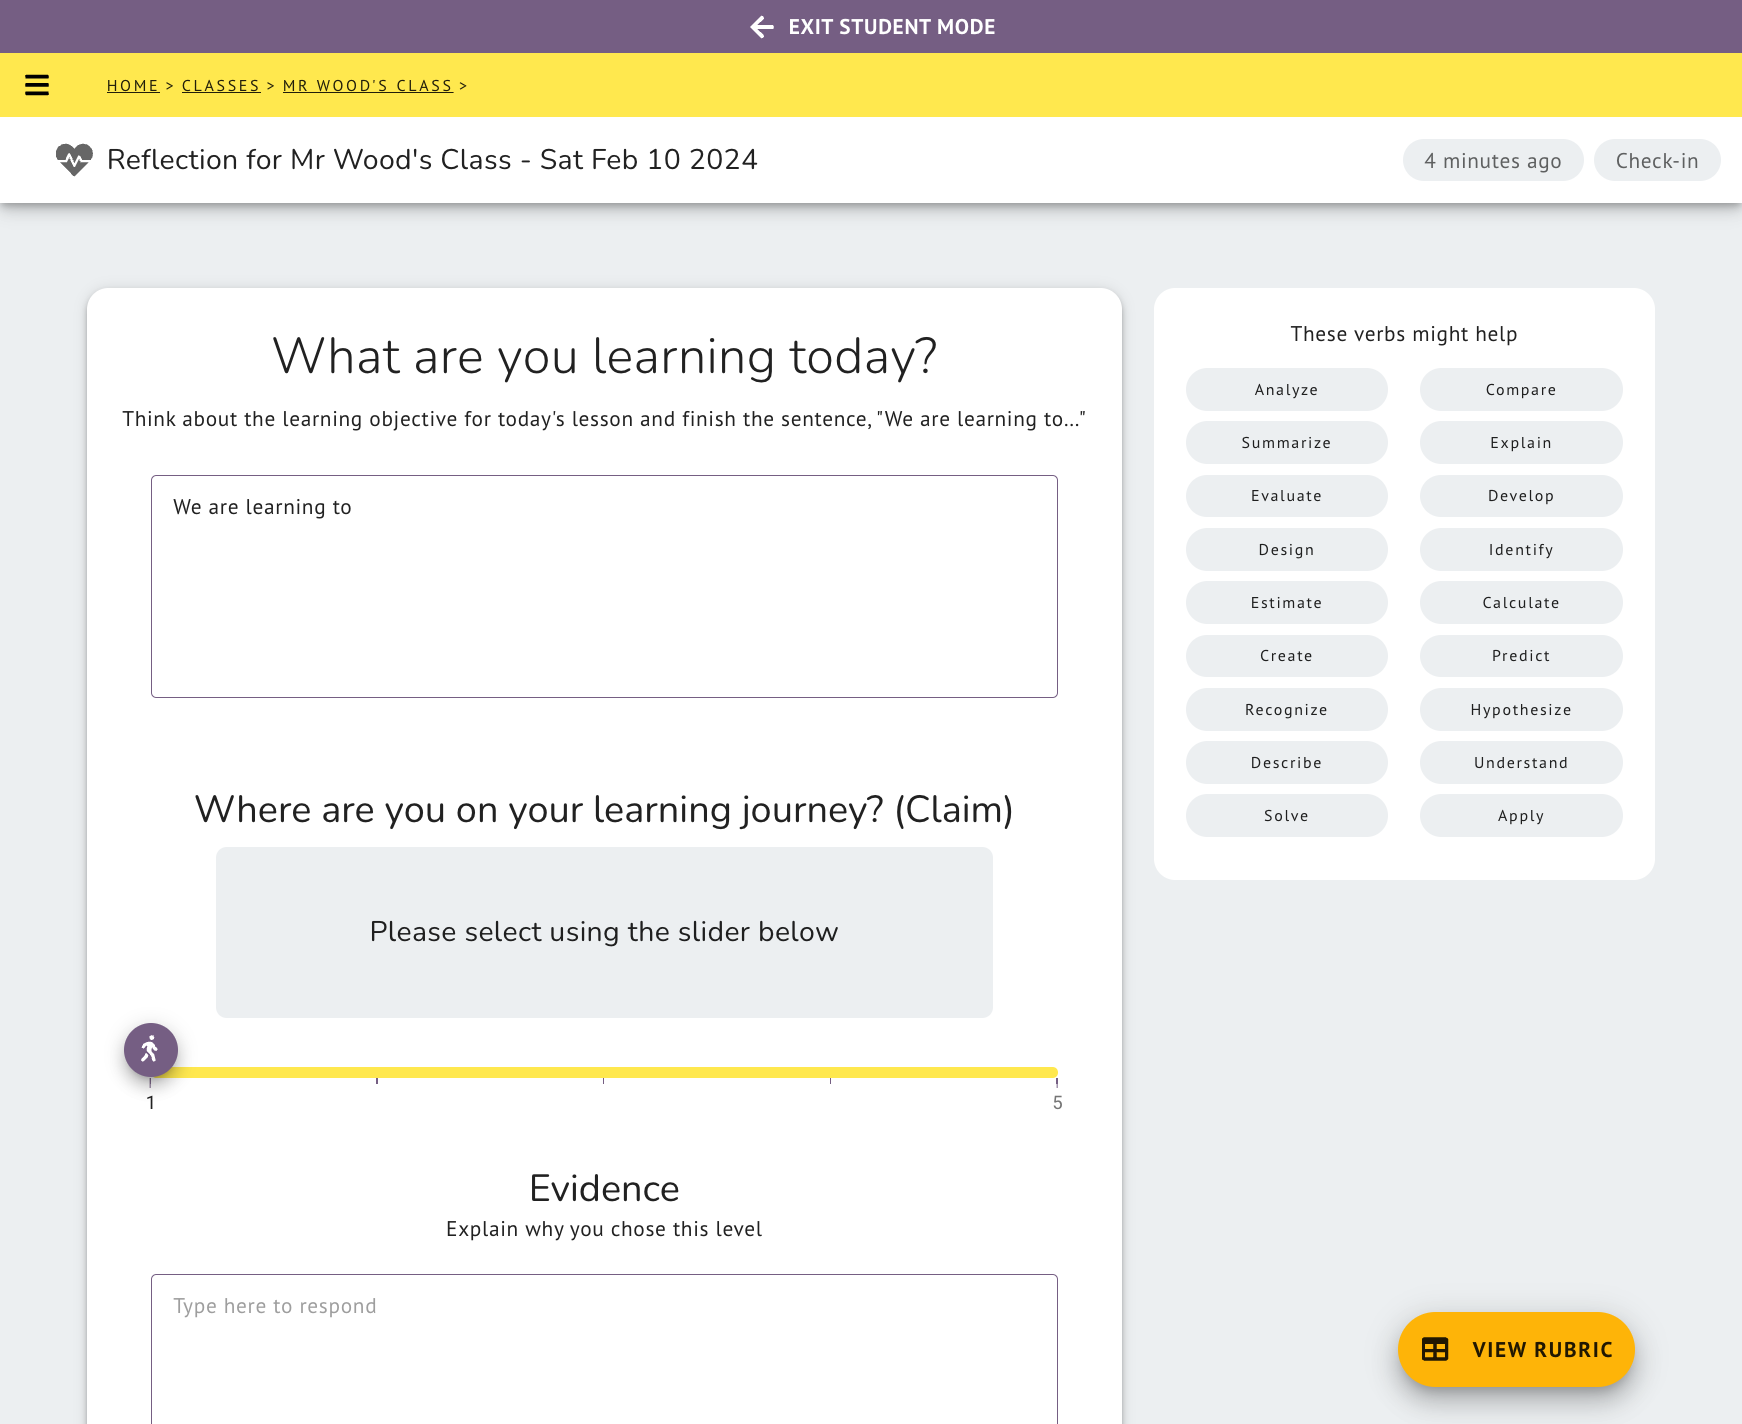
Task: Select the Estimate verb chip
Action: (x=1287, y=603)
